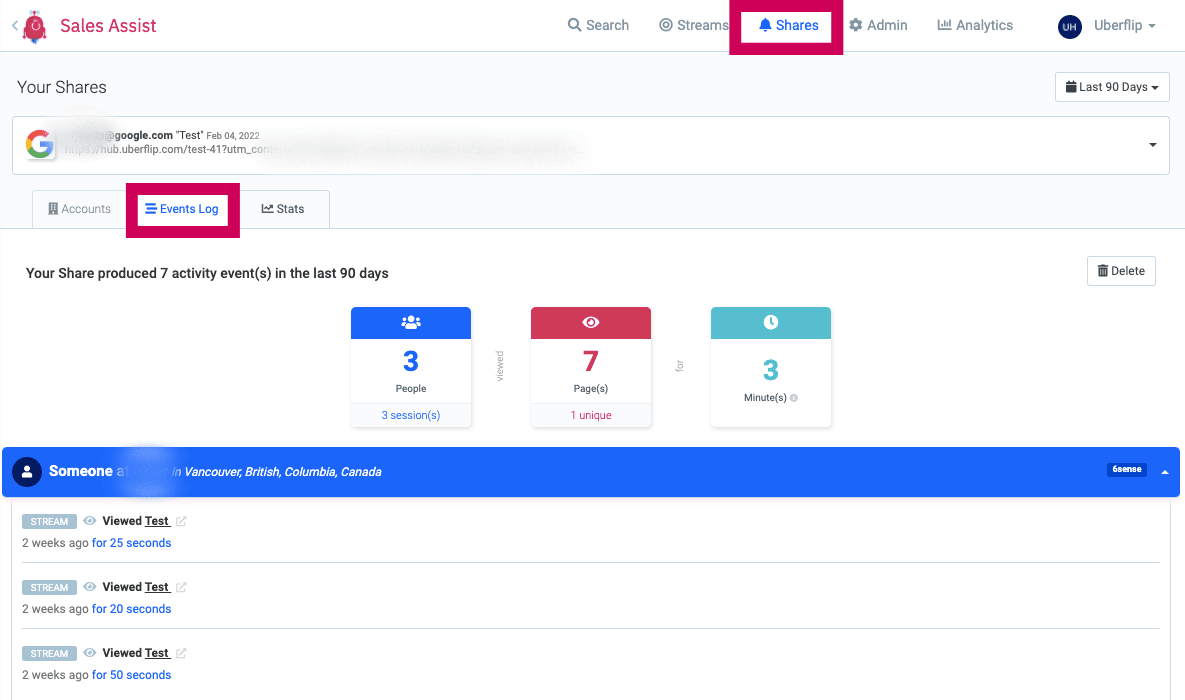Open Test link in the 50 seconds event
This screenshot has width=1185, height=700.
point(157,652)
